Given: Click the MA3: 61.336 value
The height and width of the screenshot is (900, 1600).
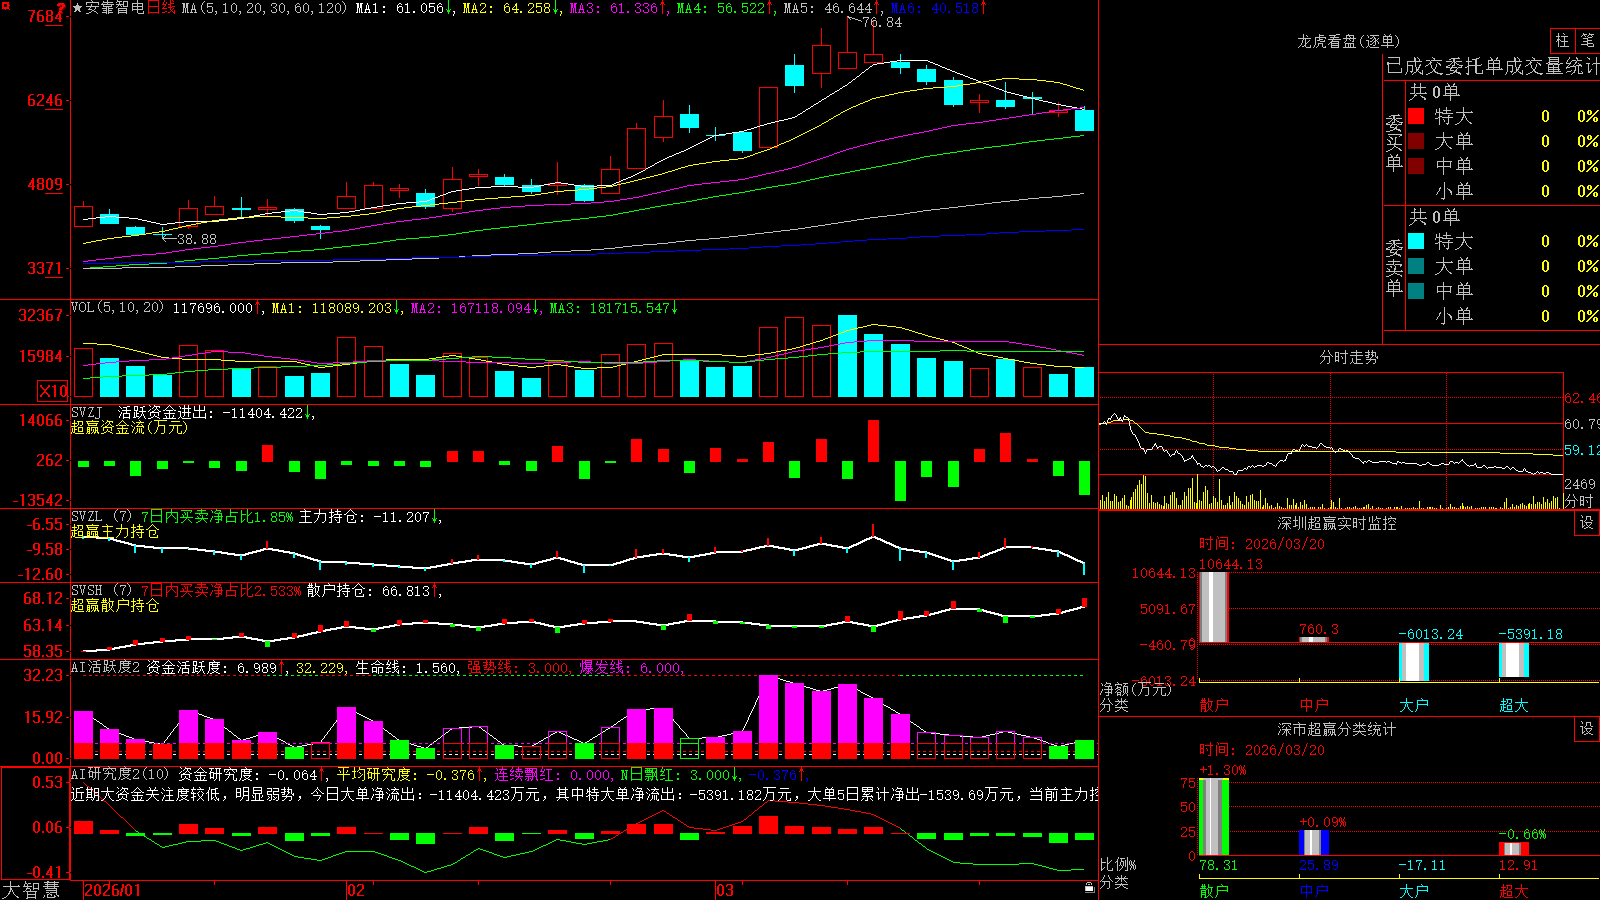Looking at the screenshot, I should (618, 8).
